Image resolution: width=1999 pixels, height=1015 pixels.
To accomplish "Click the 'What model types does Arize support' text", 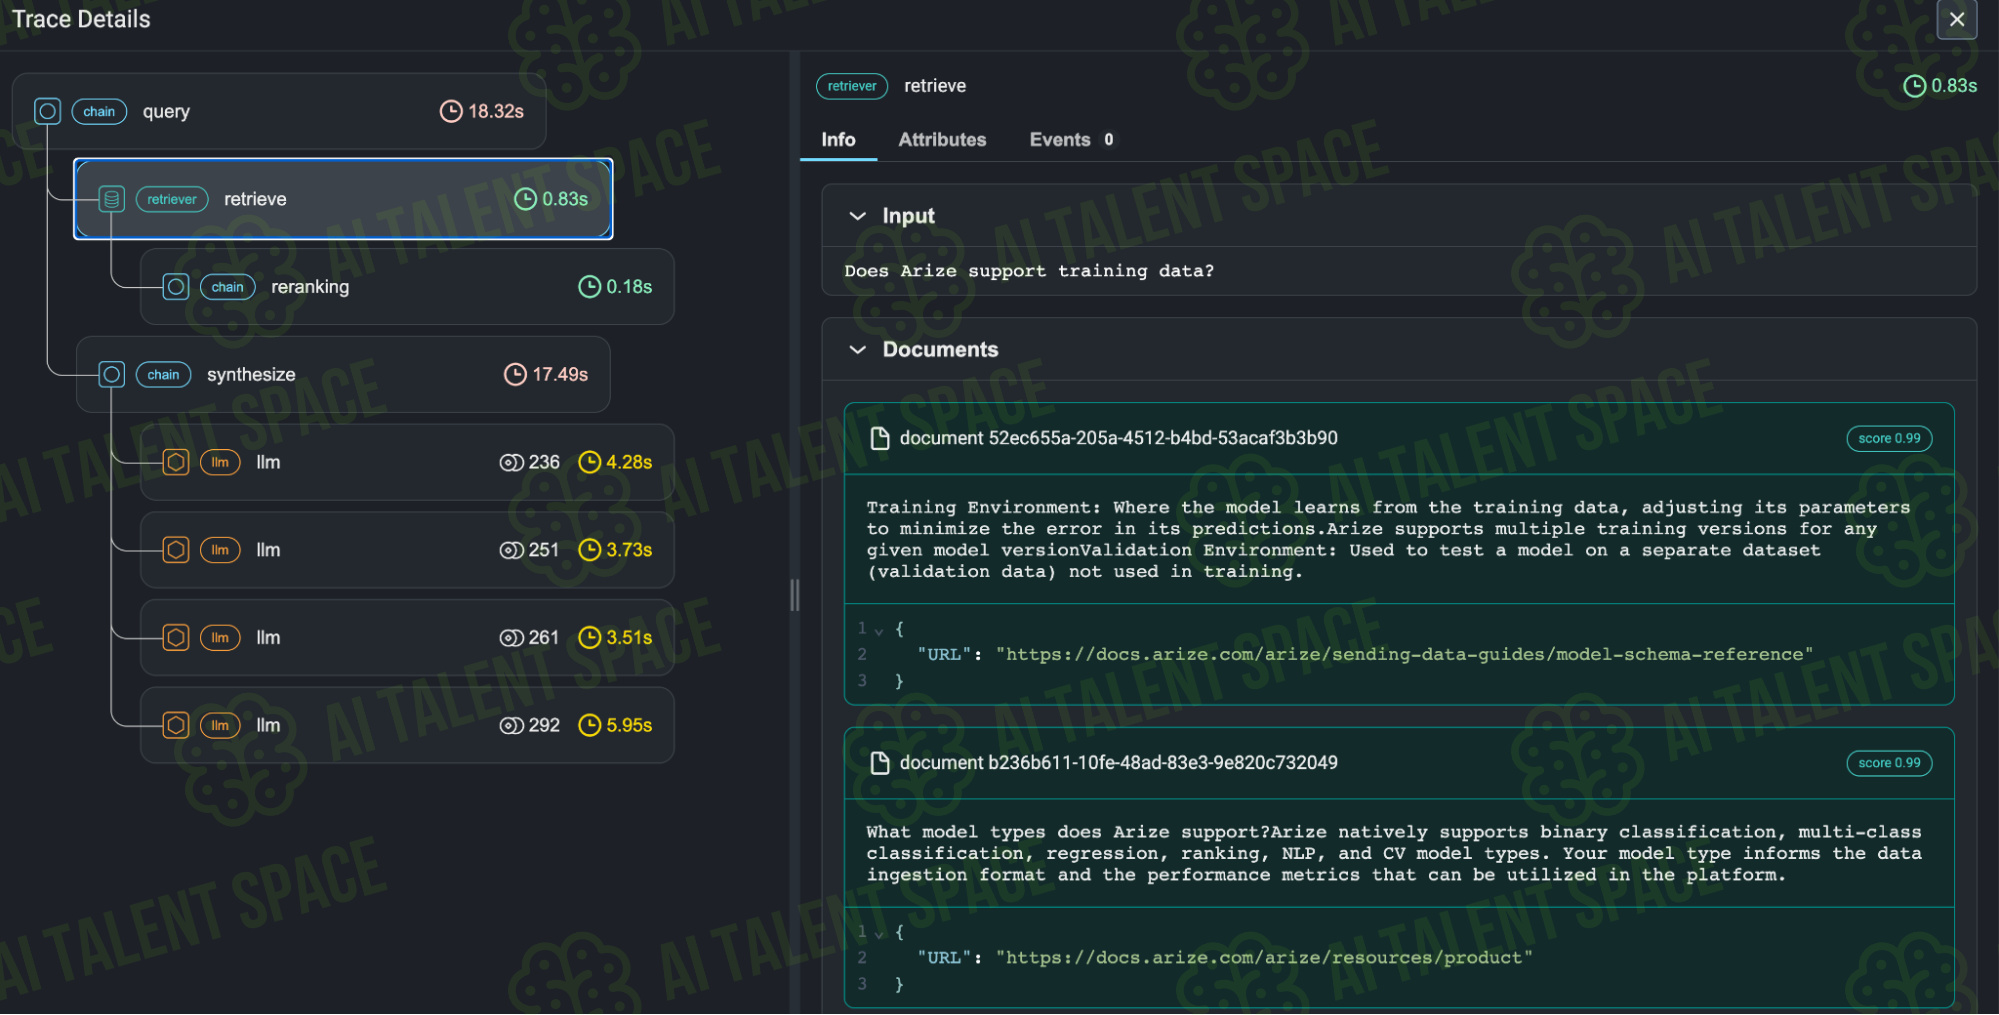I will [1394, 854].
